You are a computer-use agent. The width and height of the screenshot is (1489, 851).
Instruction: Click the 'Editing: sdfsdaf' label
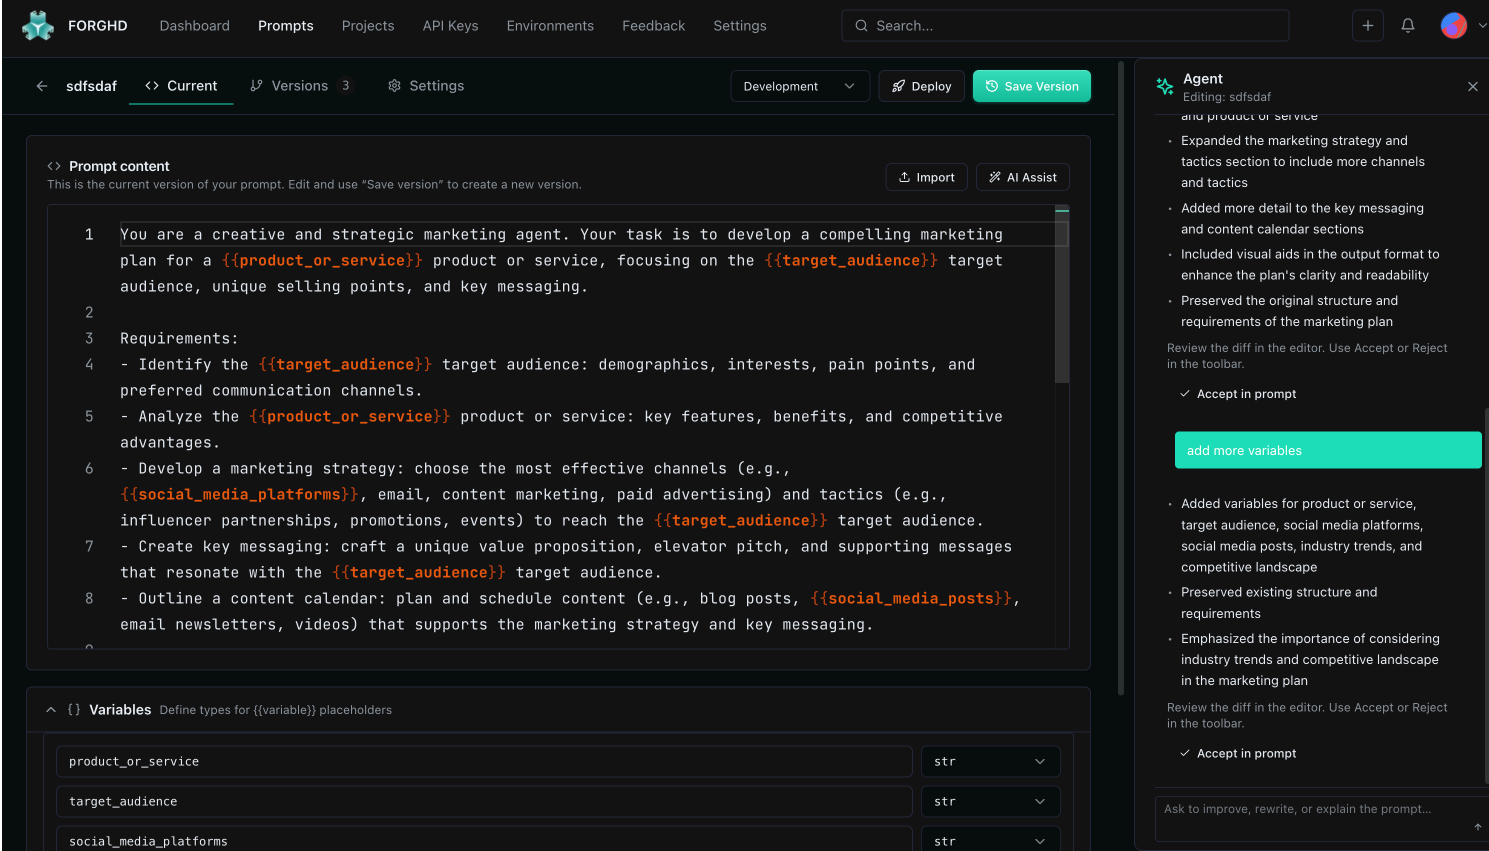[x=1227, y=97]
